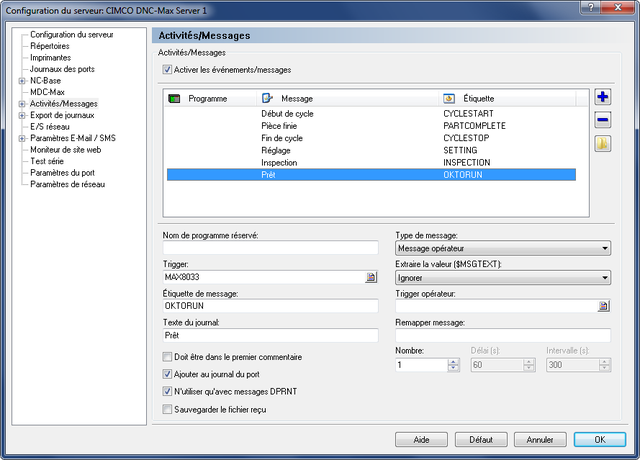Select Répertoires in the tree

[50, 46]
